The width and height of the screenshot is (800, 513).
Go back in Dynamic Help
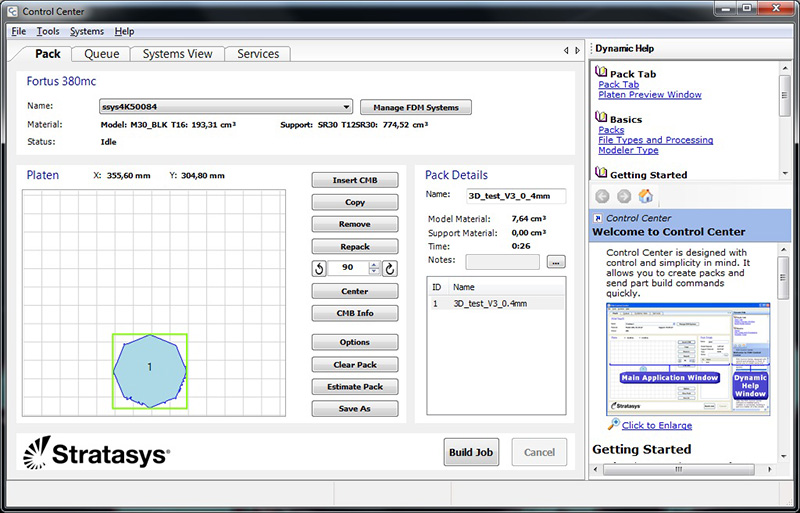(603, 196)
